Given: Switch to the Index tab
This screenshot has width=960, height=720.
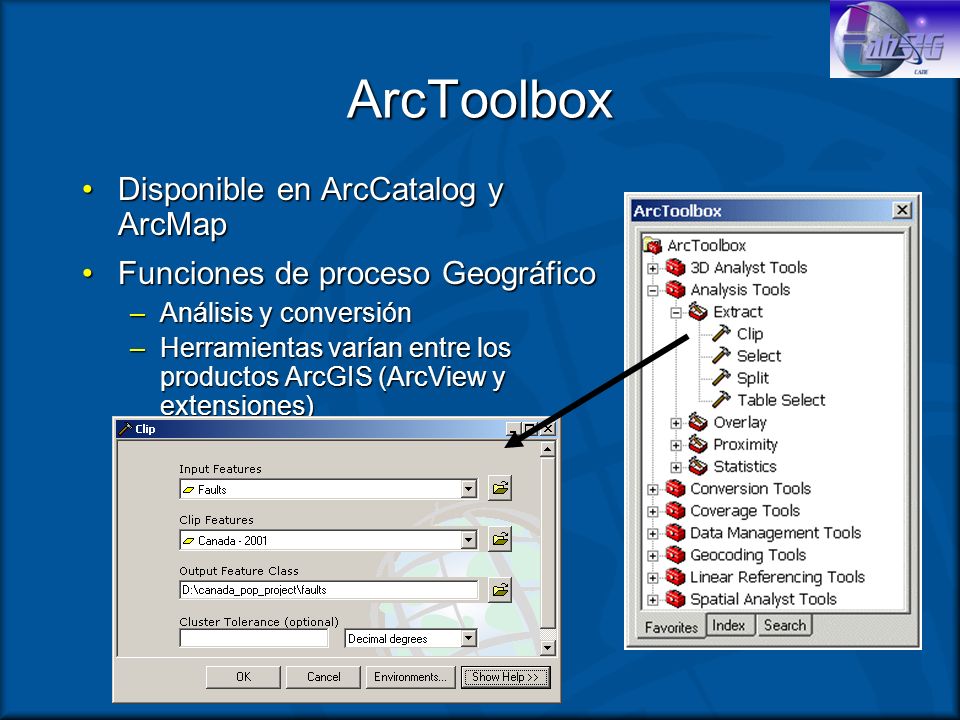Looking at the screenshot, I should click(729, 625).
